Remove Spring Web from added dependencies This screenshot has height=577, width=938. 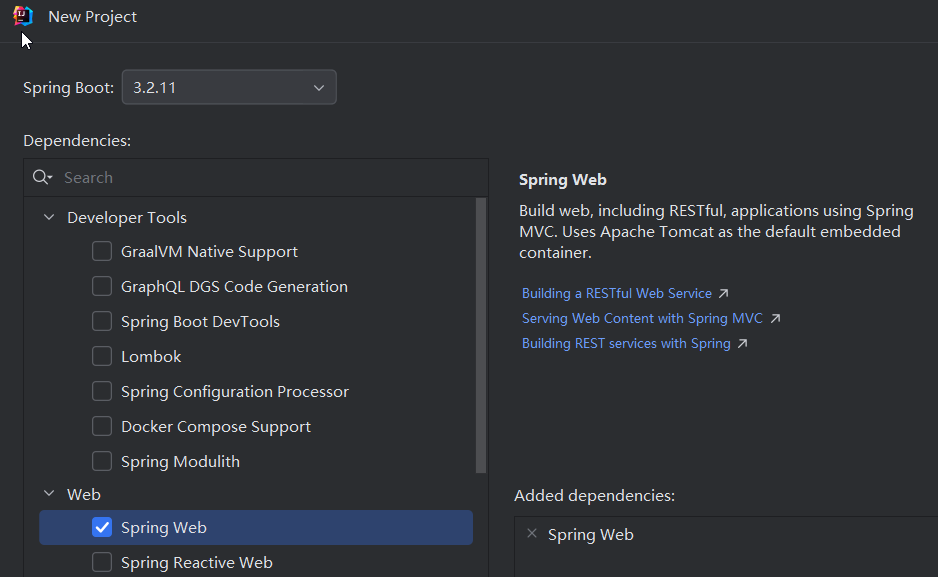532,533
